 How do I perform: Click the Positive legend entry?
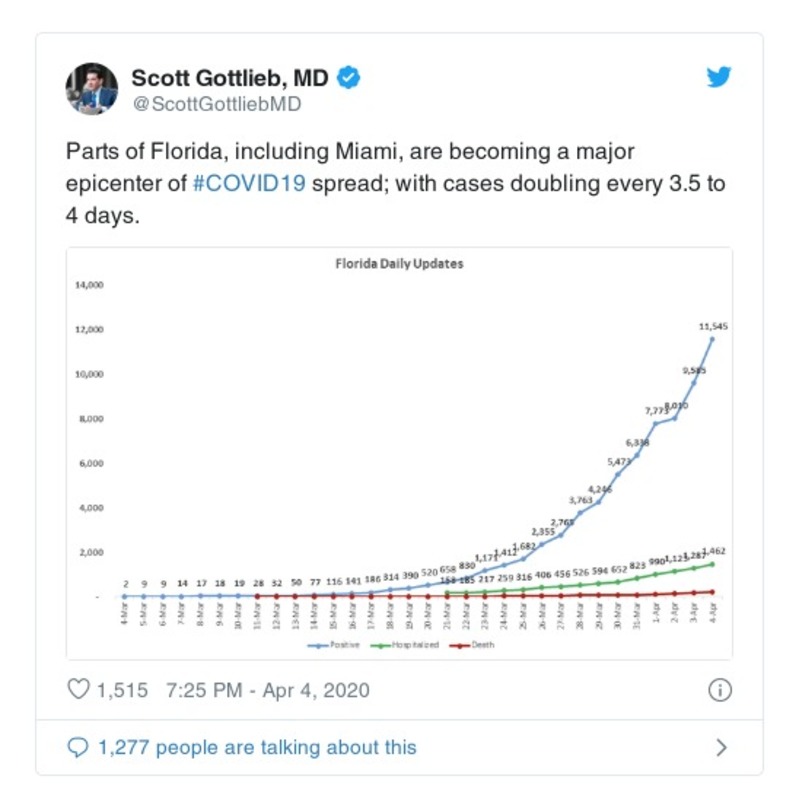pyautogui.click(x=345, y=645)
